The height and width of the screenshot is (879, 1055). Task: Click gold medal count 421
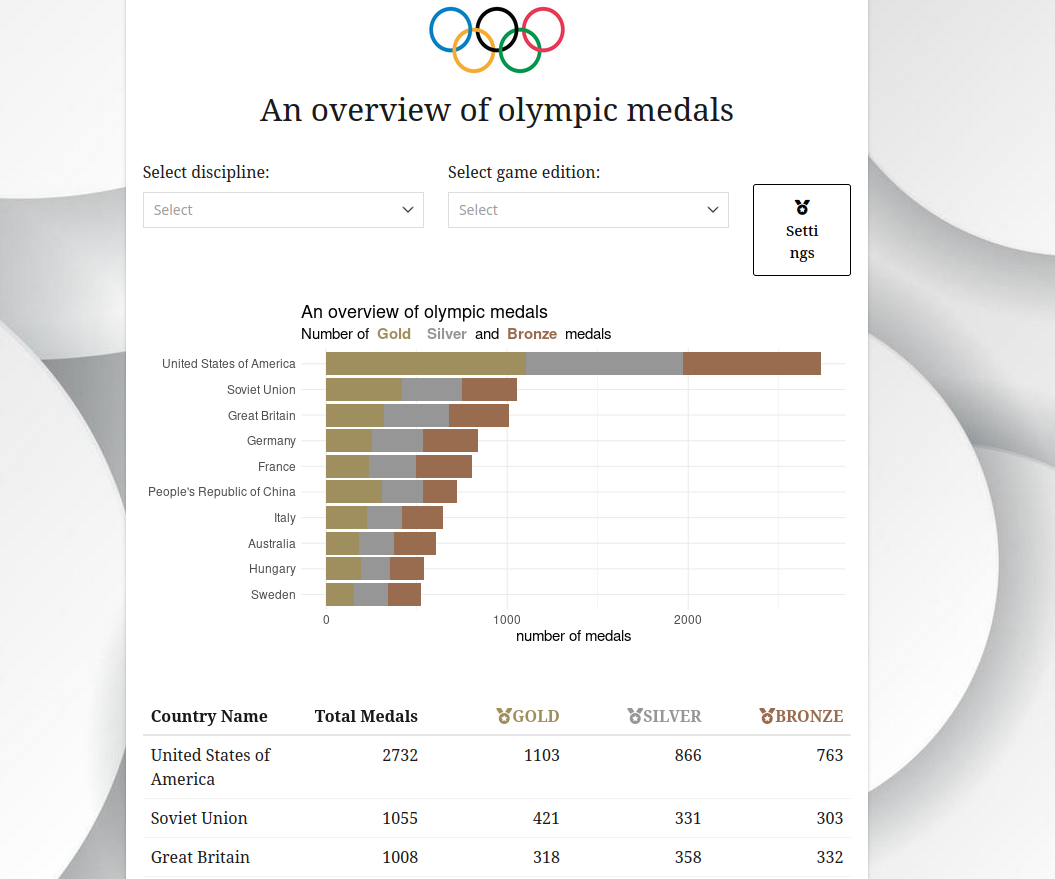point(546,818)
